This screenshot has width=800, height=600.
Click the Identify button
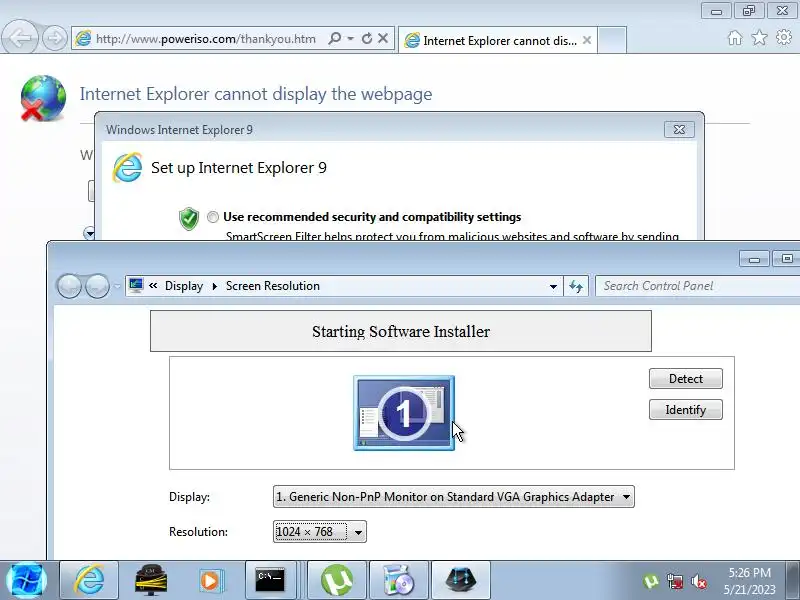[686, 410]
